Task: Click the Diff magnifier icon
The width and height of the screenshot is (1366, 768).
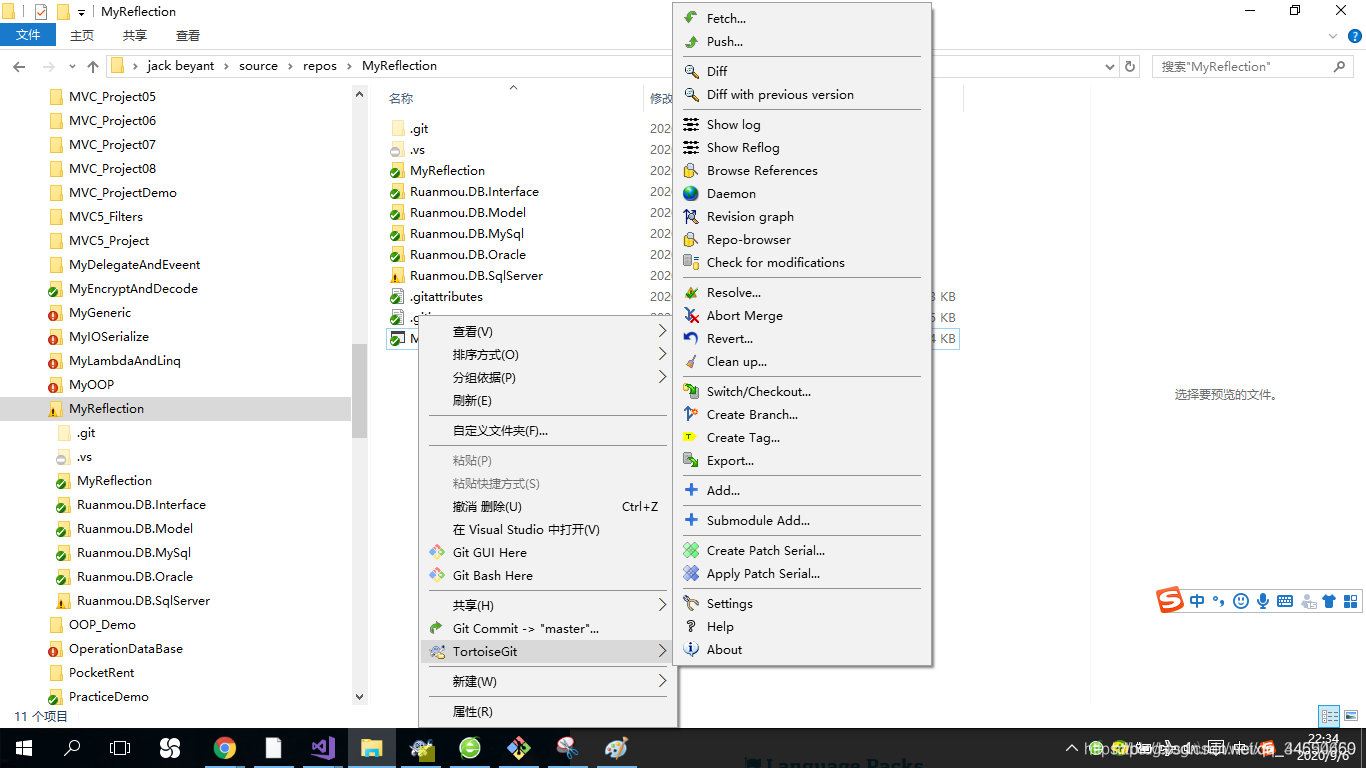Action: (x=691, y=71)
